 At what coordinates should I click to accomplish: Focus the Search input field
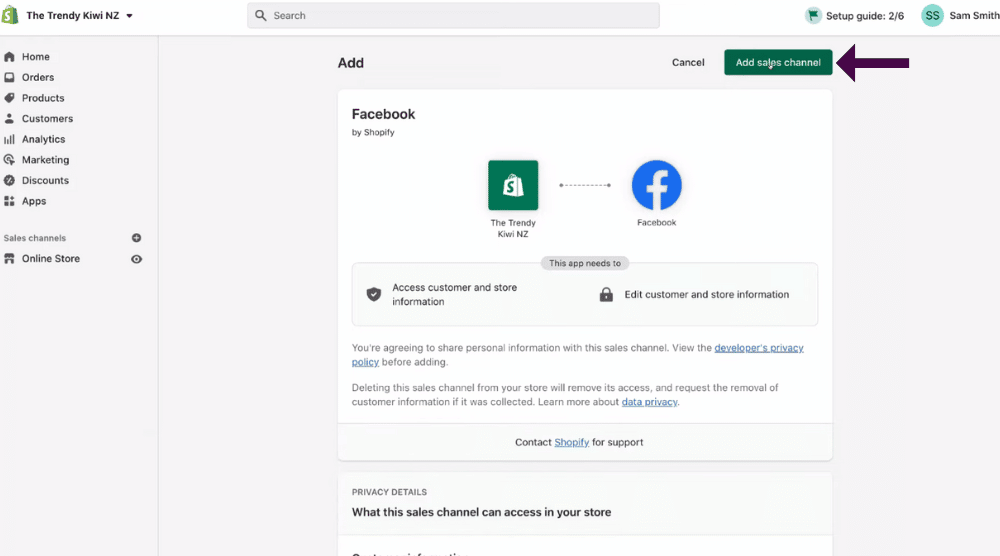[453, 15]
